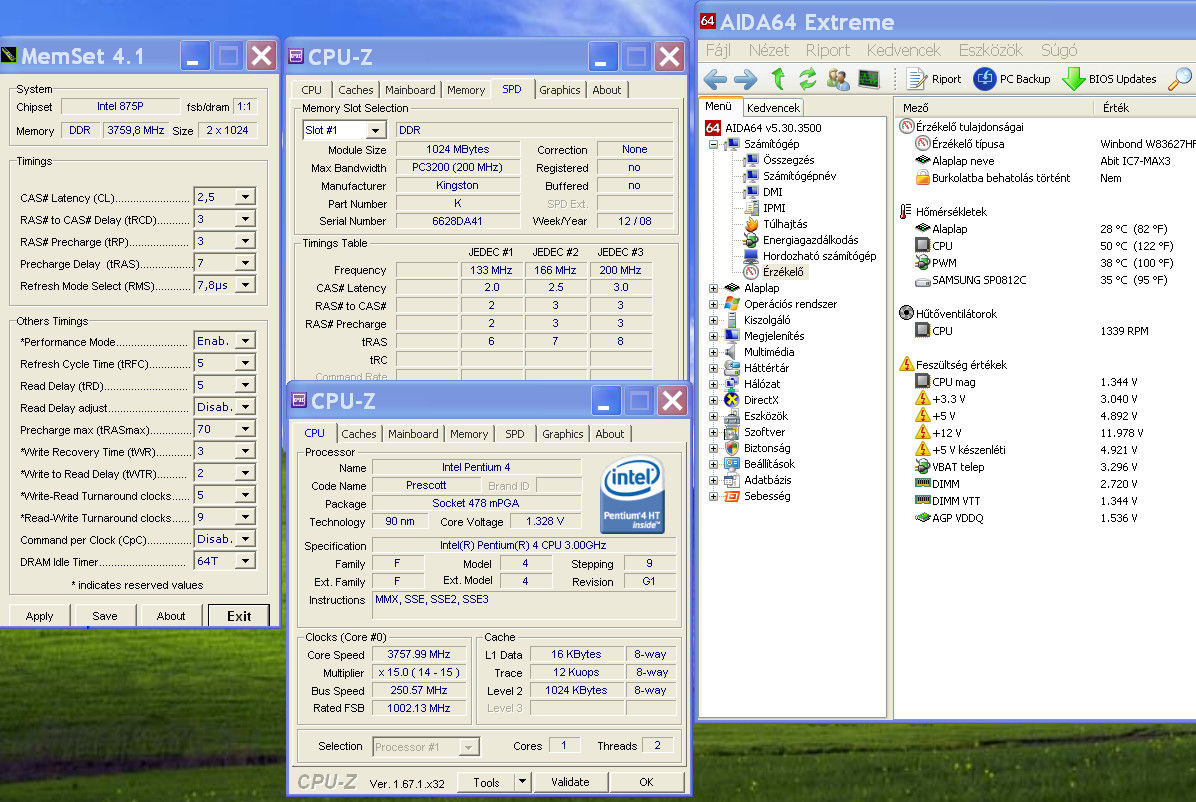Open Caches tab in lower CPU-Z

358,434
